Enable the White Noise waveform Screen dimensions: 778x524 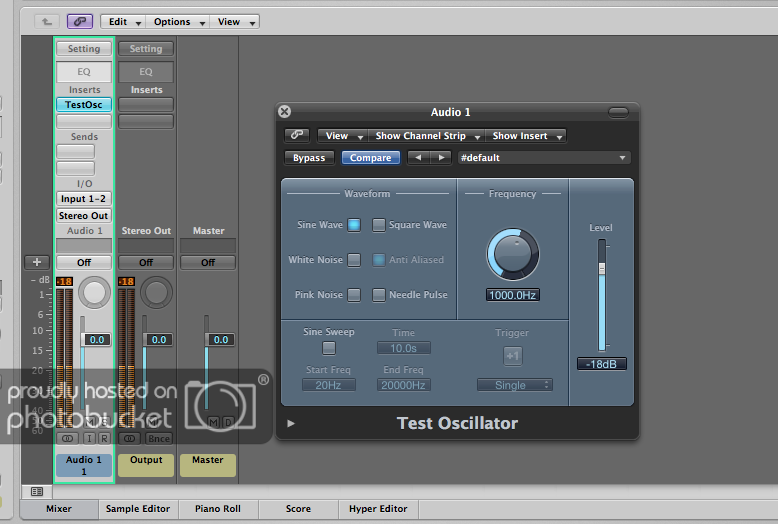[354, 260]
